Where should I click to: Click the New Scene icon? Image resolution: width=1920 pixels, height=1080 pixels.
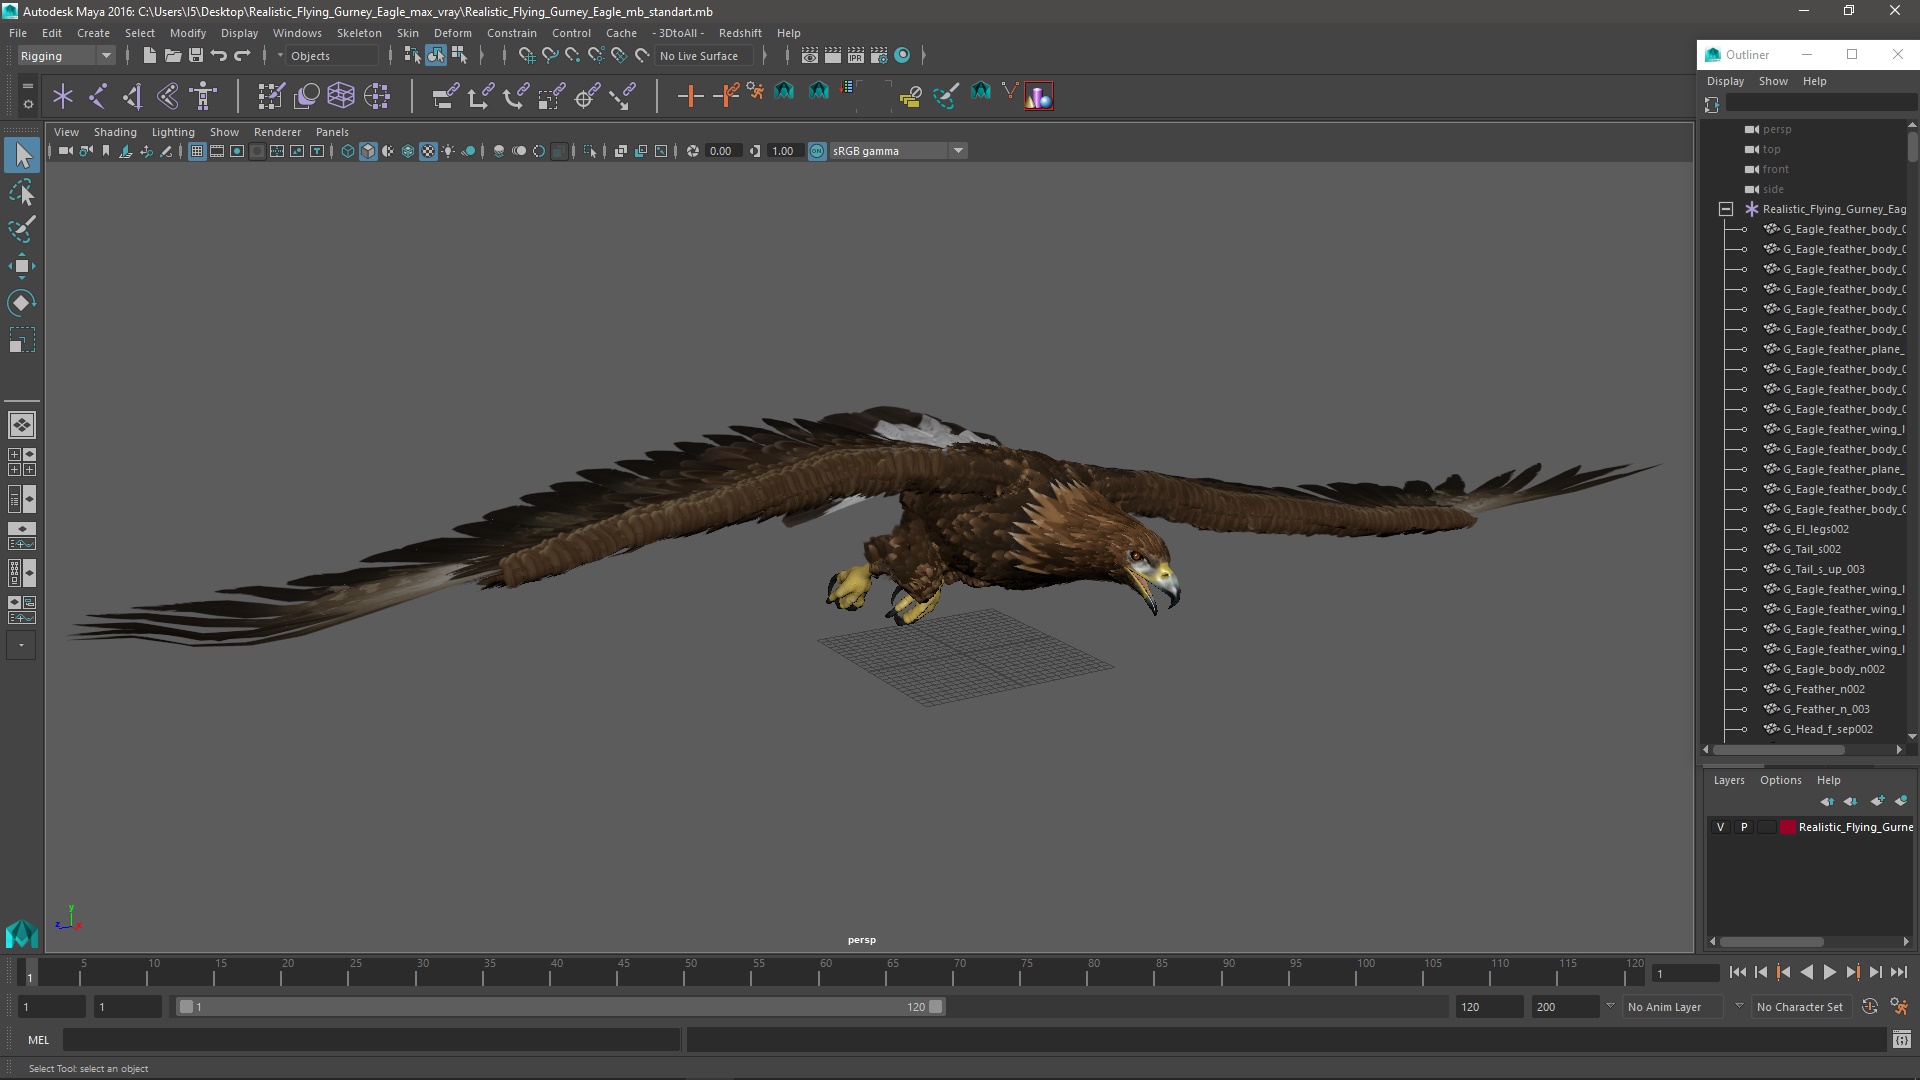pyautogui.click(x=149, y=55)
